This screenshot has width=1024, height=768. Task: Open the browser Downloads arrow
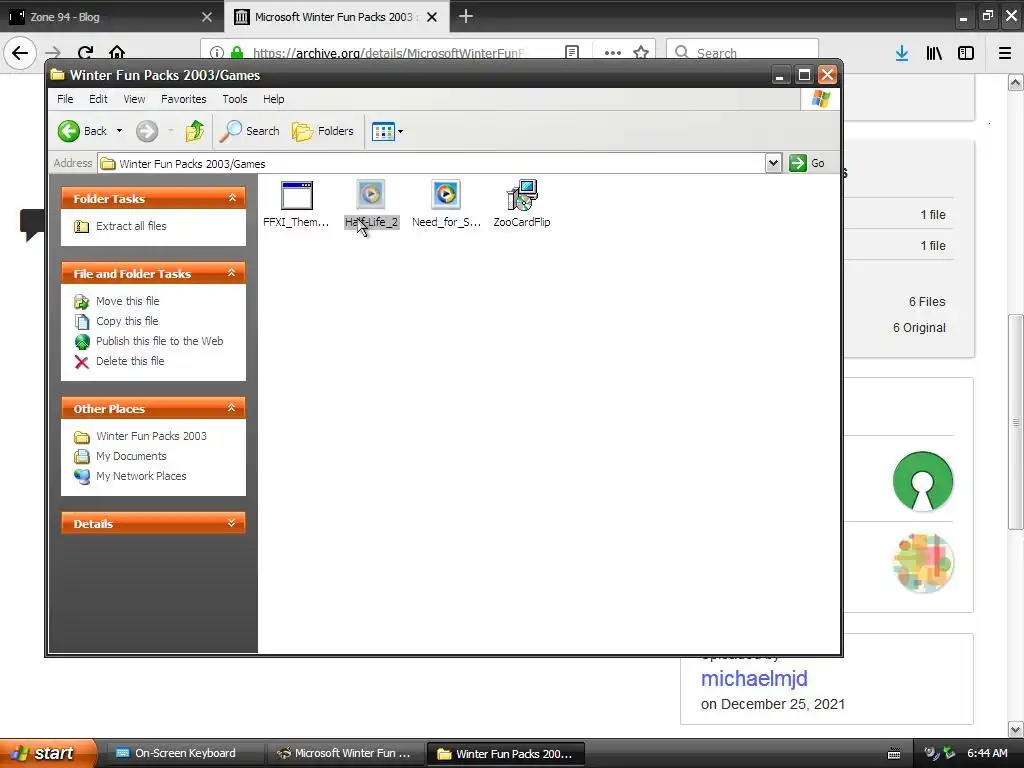pyautogui.click(x=902, y=53)
